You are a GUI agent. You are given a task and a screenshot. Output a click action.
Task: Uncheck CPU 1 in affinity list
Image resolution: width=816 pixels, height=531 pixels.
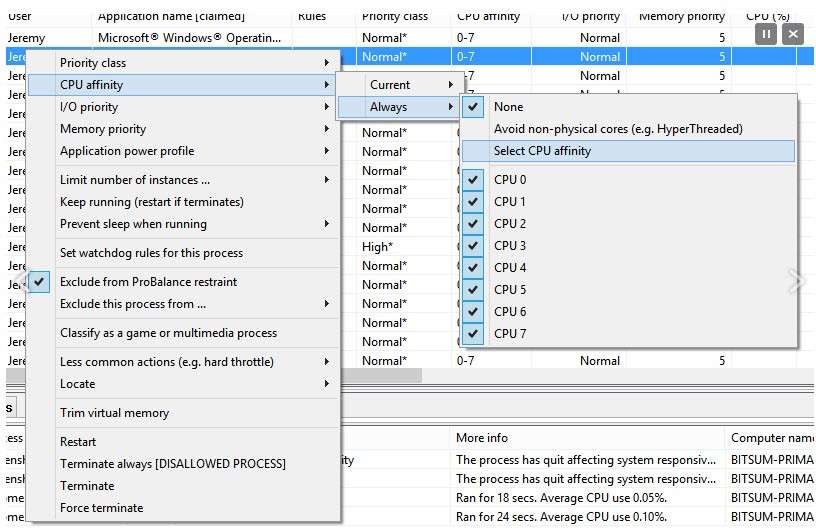pyautogui.click(x=473, y=201)
